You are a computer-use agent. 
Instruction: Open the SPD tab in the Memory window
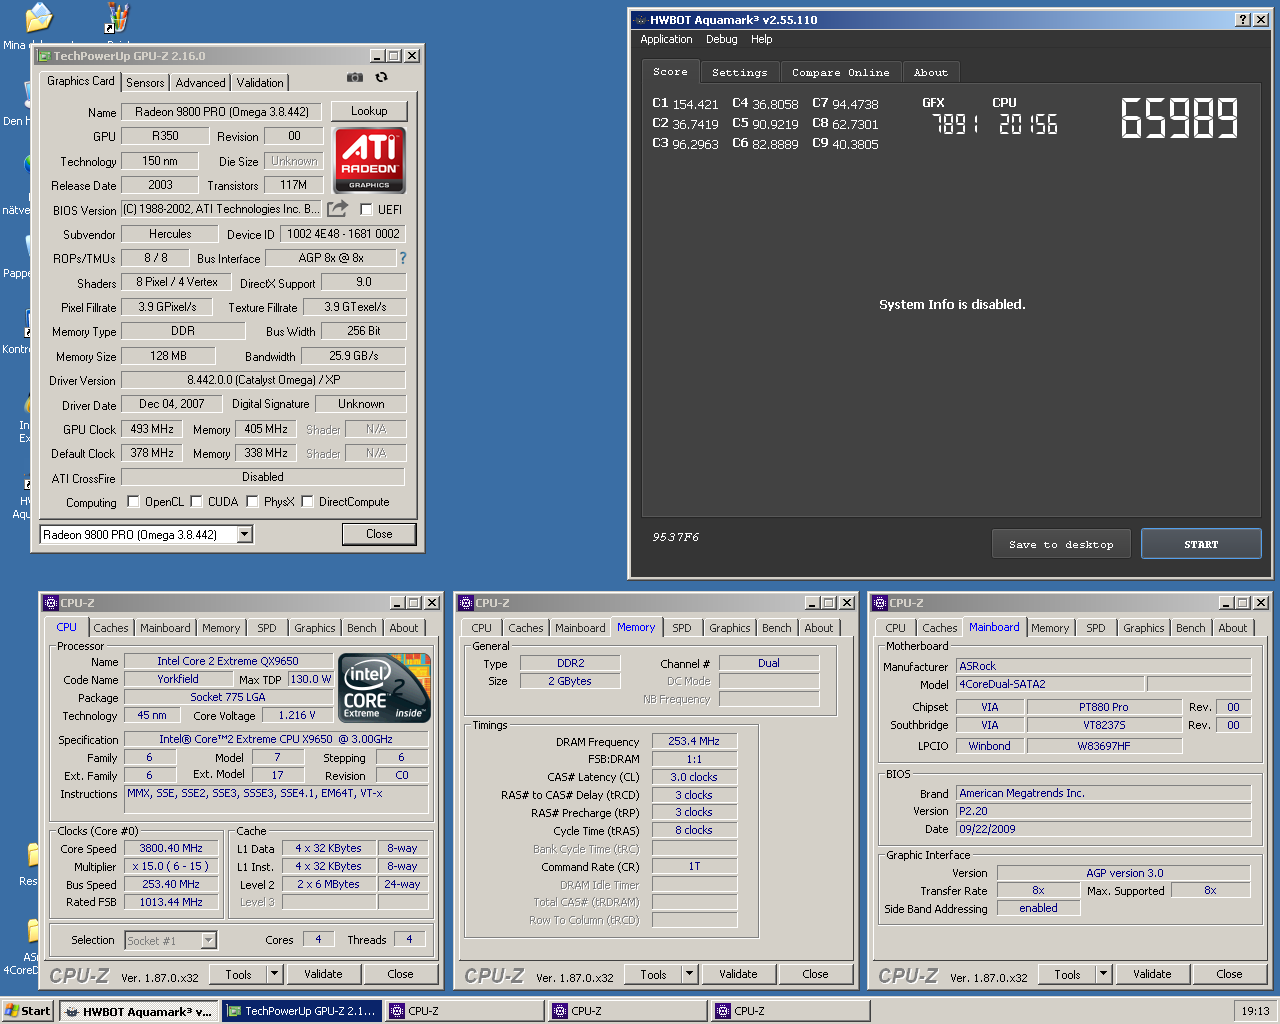pyautogui.click(x=682, y=628)
